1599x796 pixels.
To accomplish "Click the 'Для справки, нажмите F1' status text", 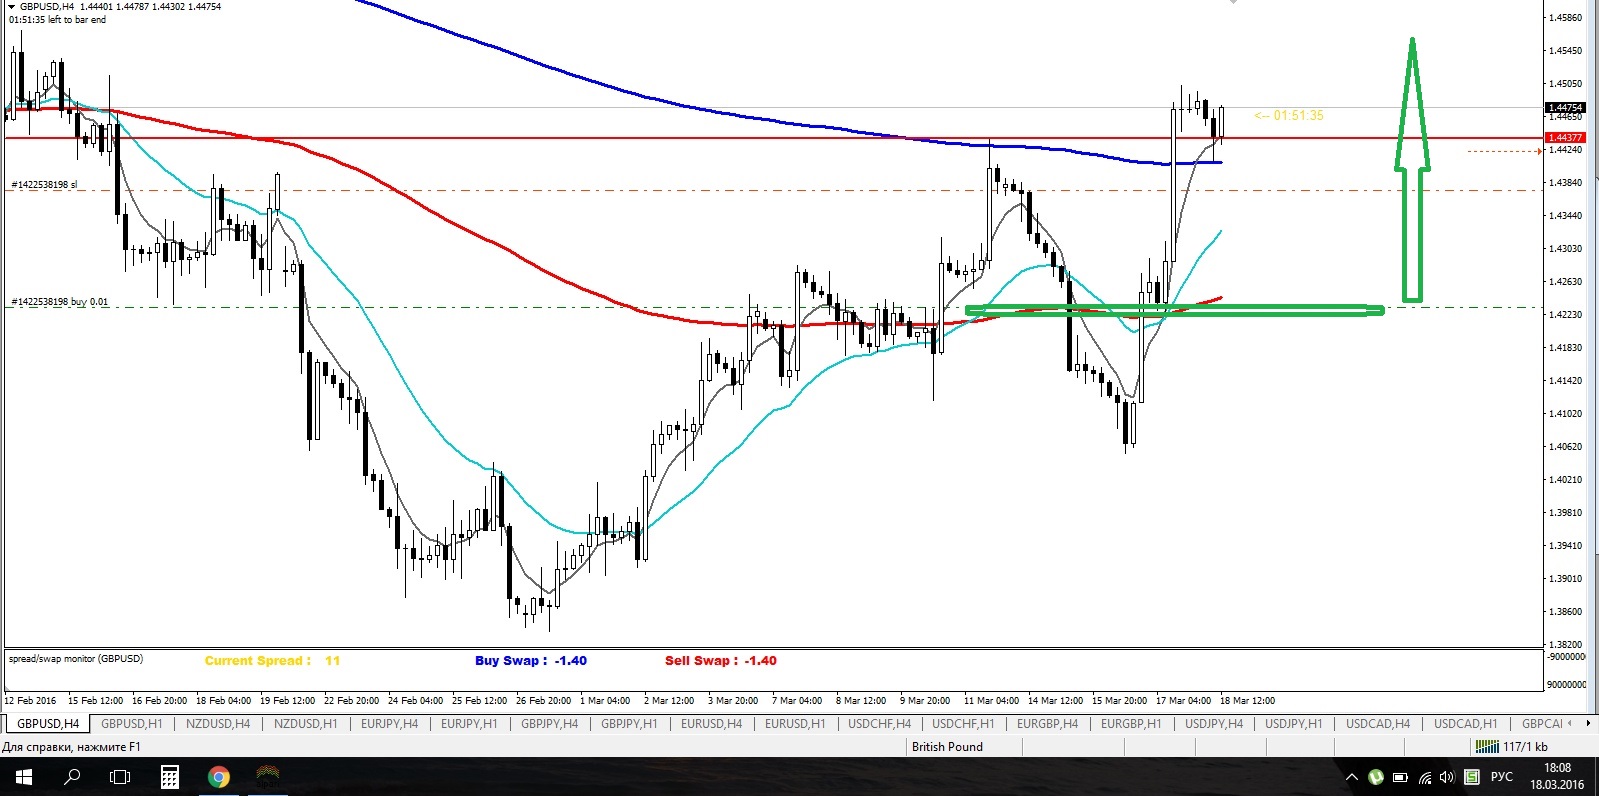I will (72, 747).
